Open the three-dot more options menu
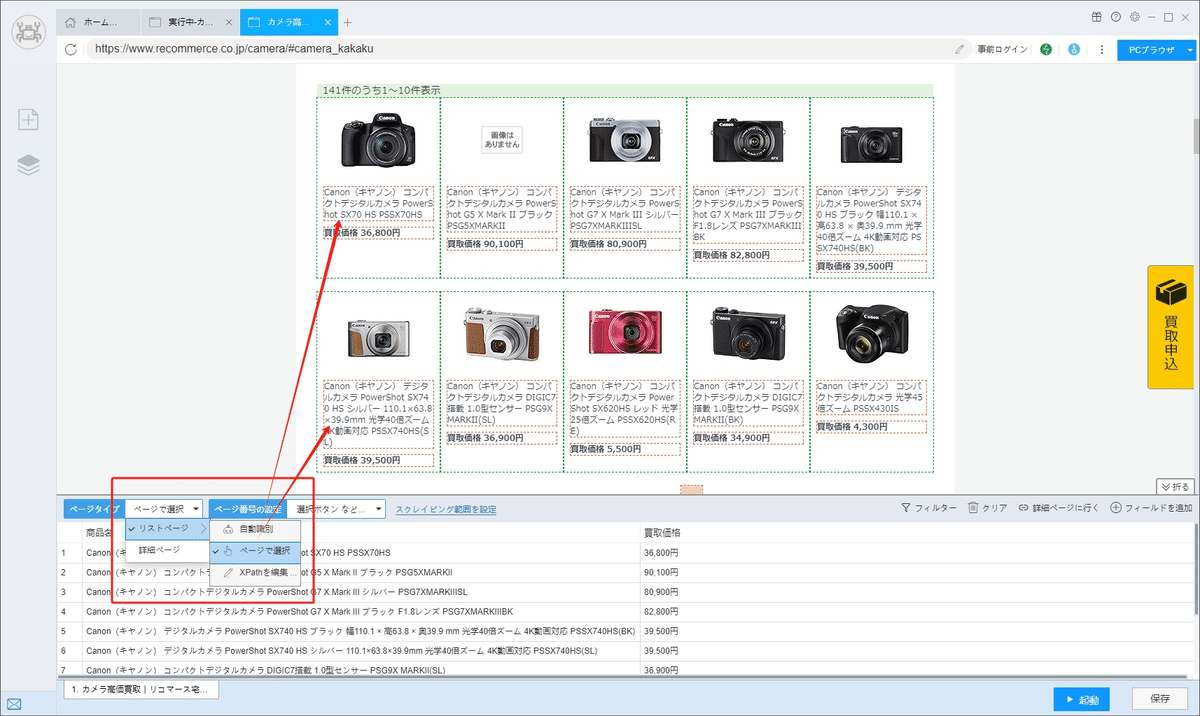Image resolution: width=1200 pixels, height=716 pixels. click(x=1102, y=49)
